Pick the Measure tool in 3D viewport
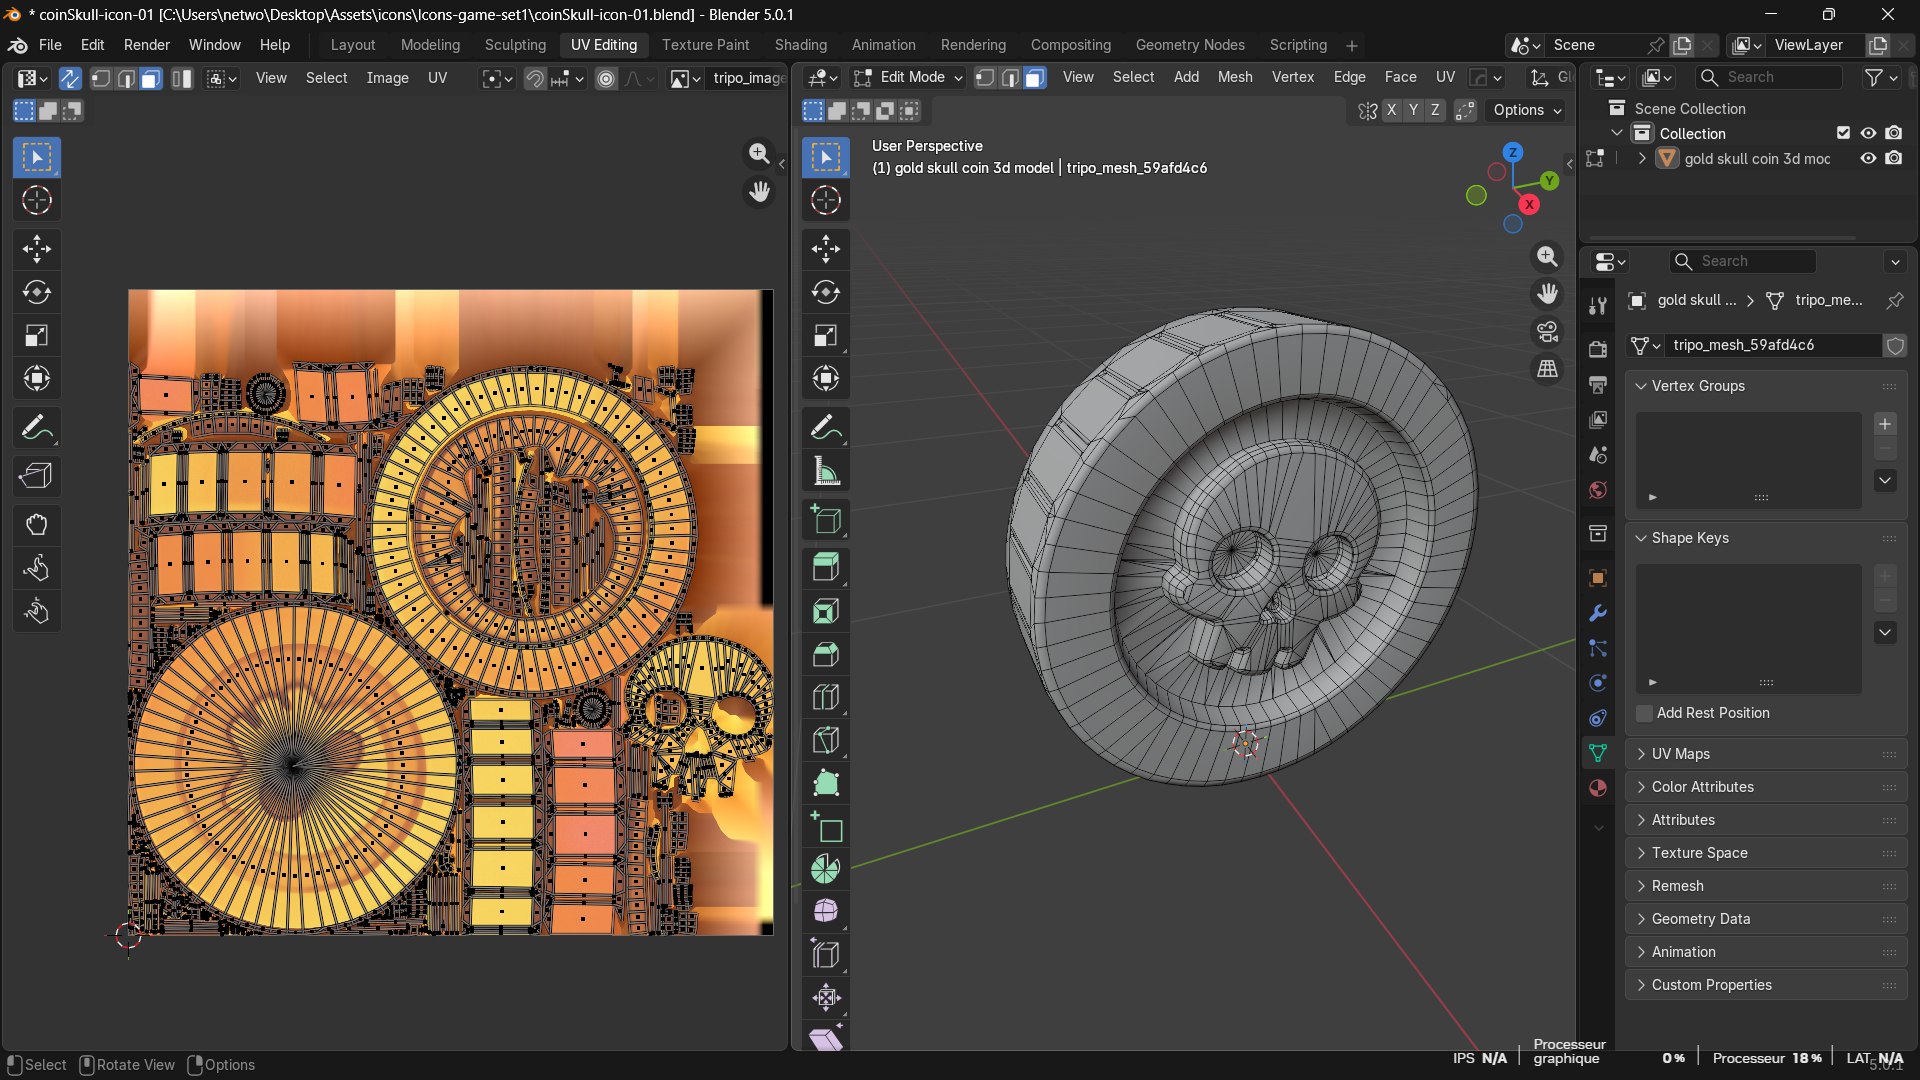Viewport: 1920px width, 1080px height. (x=826, y=471)
